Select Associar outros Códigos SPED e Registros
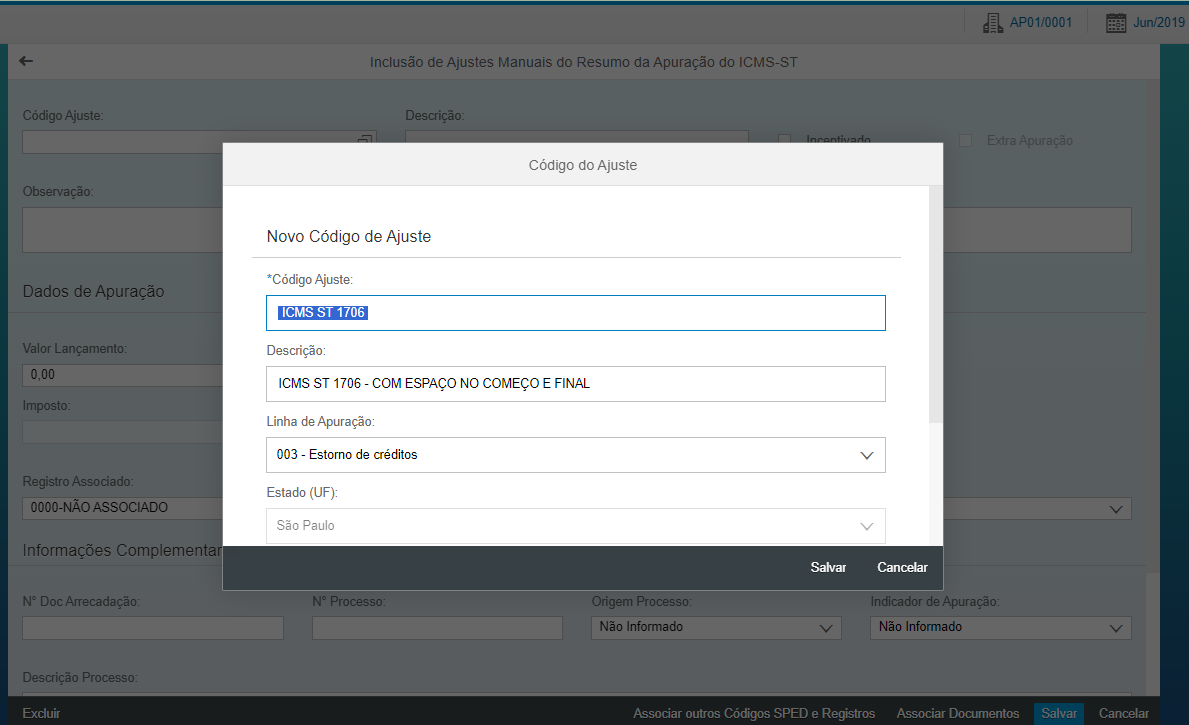The width and height of the screenshot is (1189, 725). tap(754, 713)
